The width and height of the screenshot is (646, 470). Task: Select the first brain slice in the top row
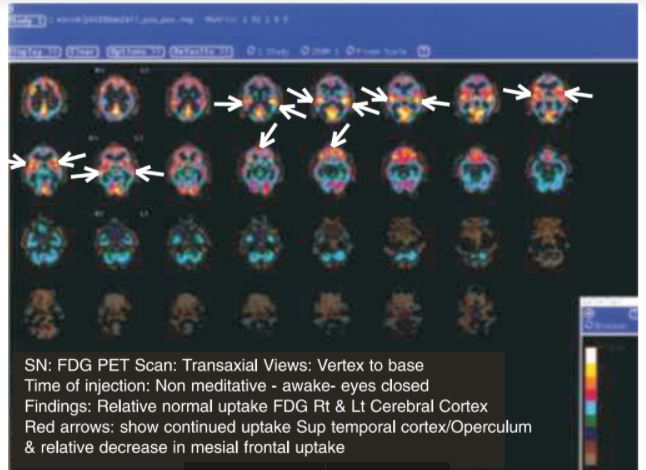click(x=43, y=98)
